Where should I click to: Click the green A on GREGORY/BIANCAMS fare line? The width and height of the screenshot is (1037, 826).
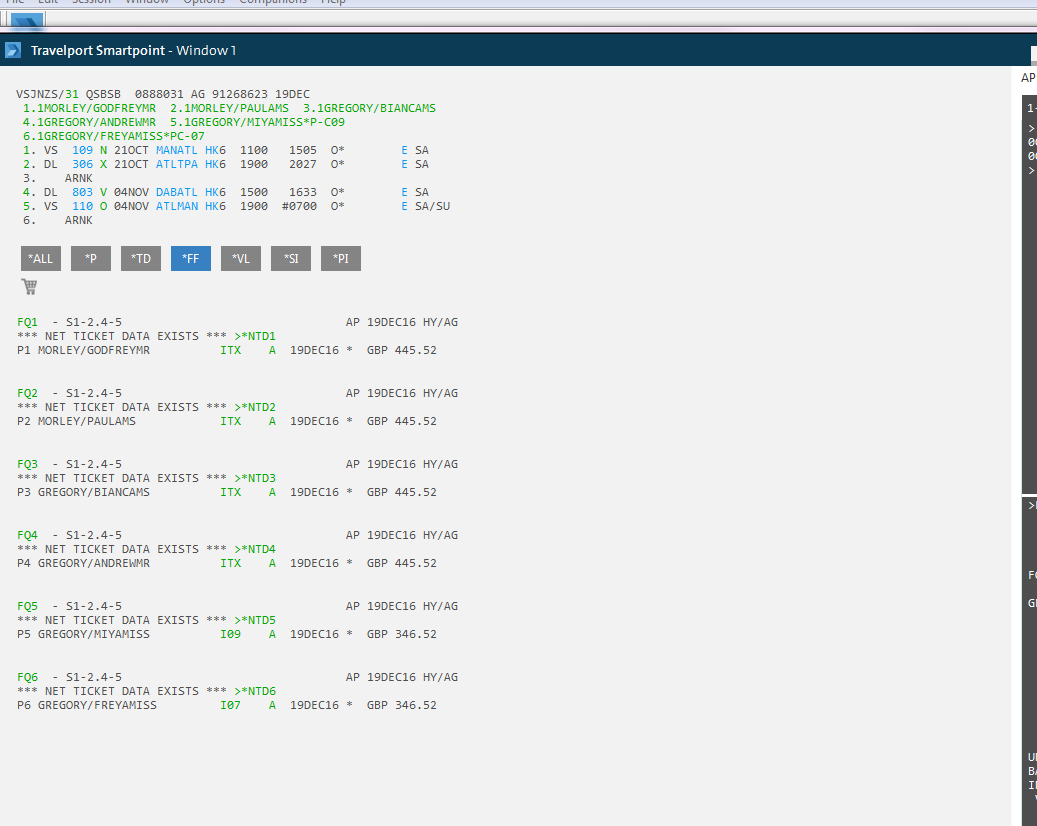pyautogui.click(x=272, y=492)
